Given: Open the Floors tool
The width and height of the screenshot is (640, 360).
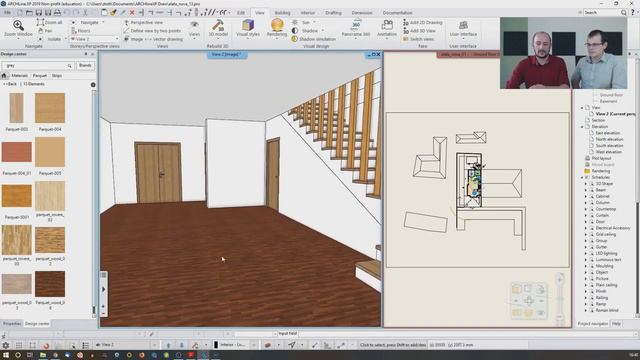Looking at the screenshot, I should [81, 31].
